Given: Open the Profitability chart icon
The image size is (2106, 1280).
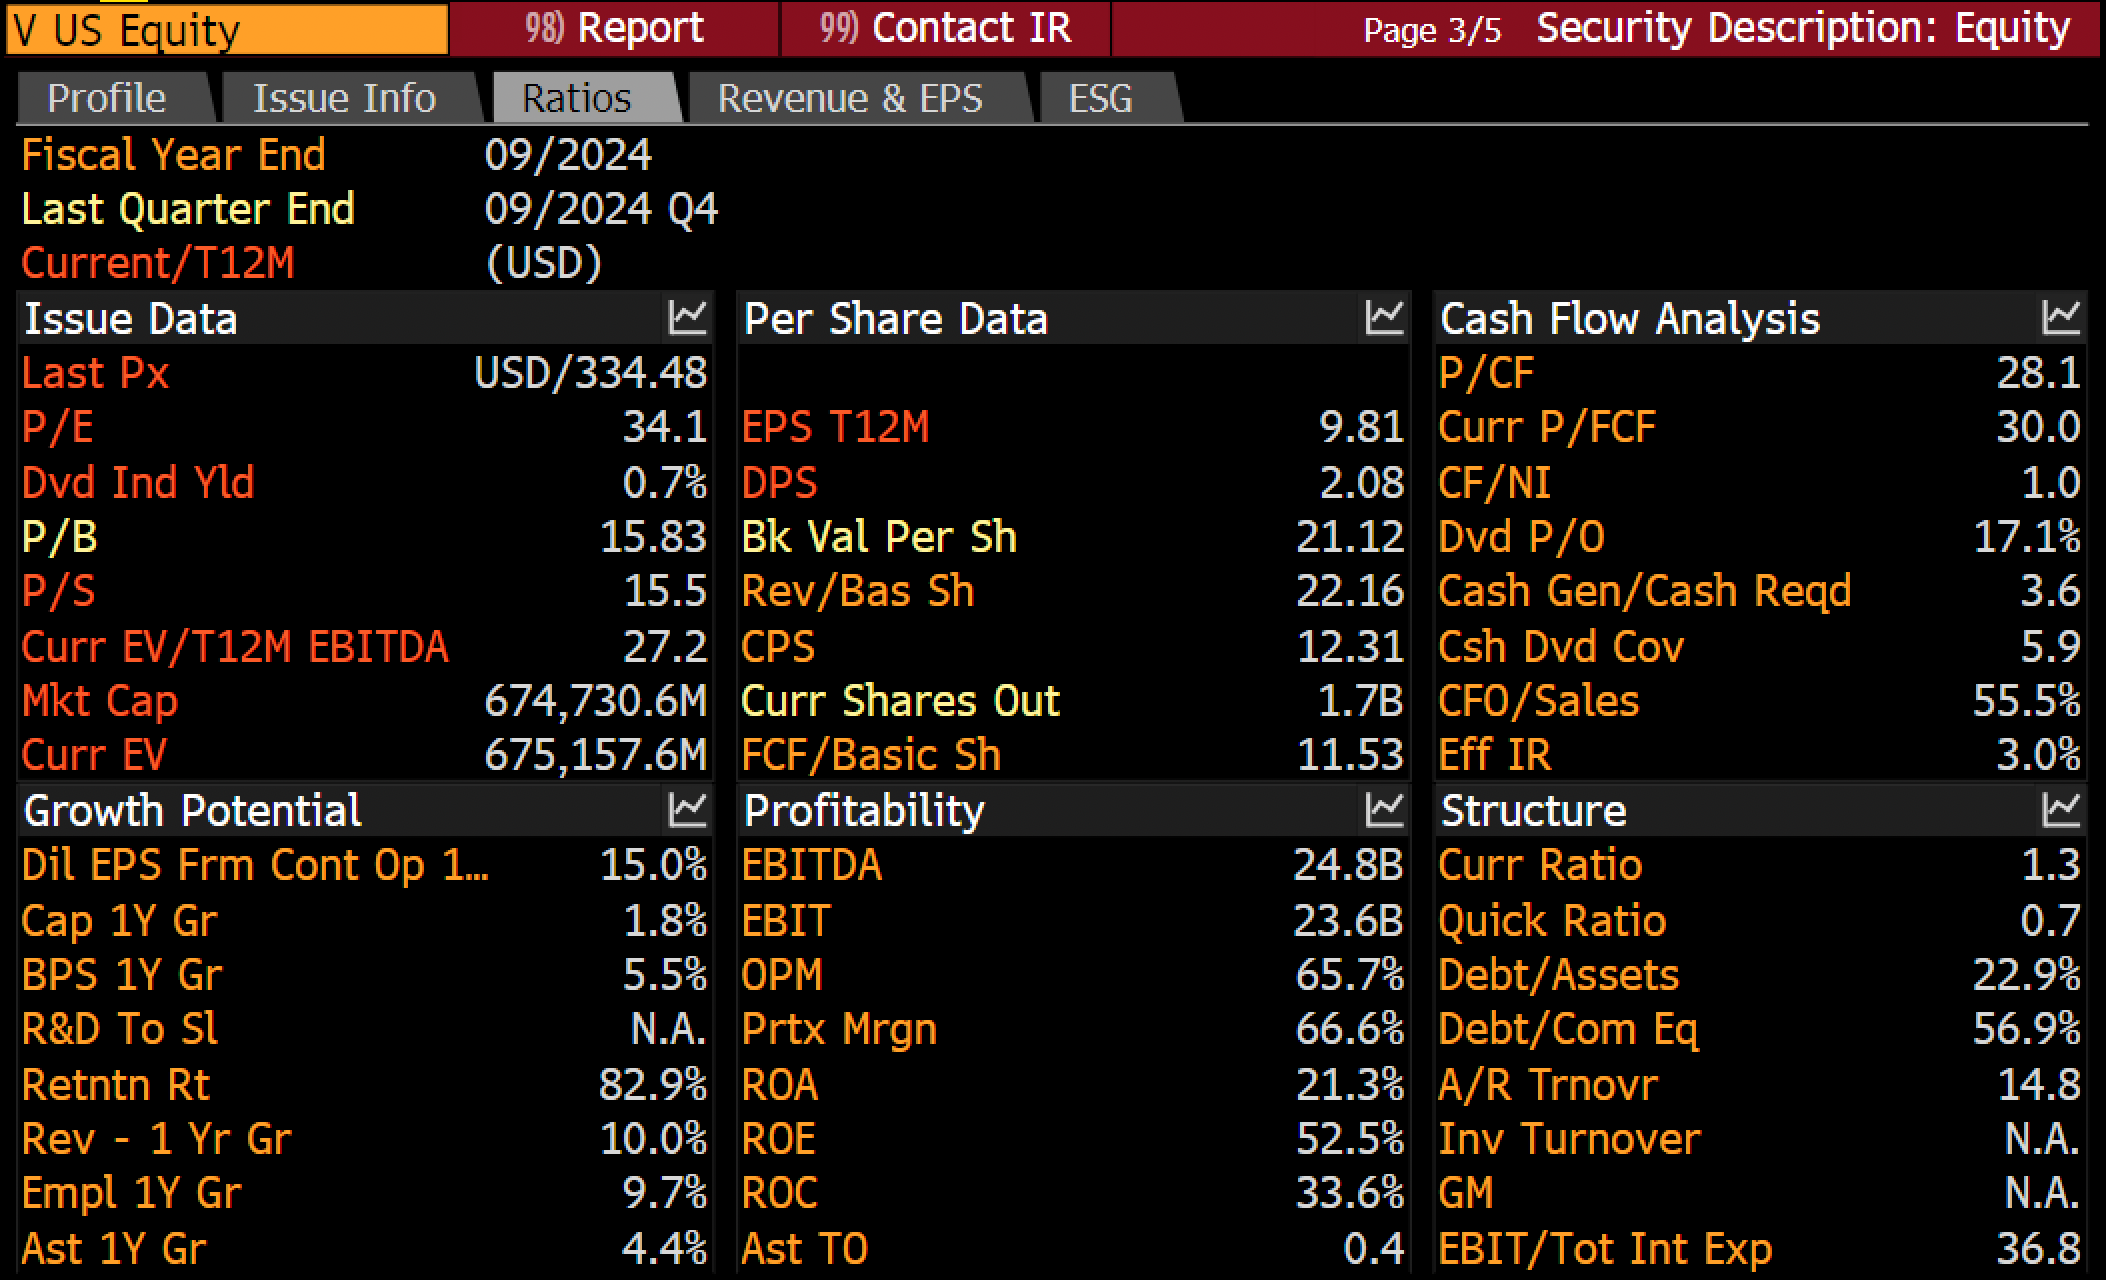Looking at the screenshot, I should coord(1384,810).
